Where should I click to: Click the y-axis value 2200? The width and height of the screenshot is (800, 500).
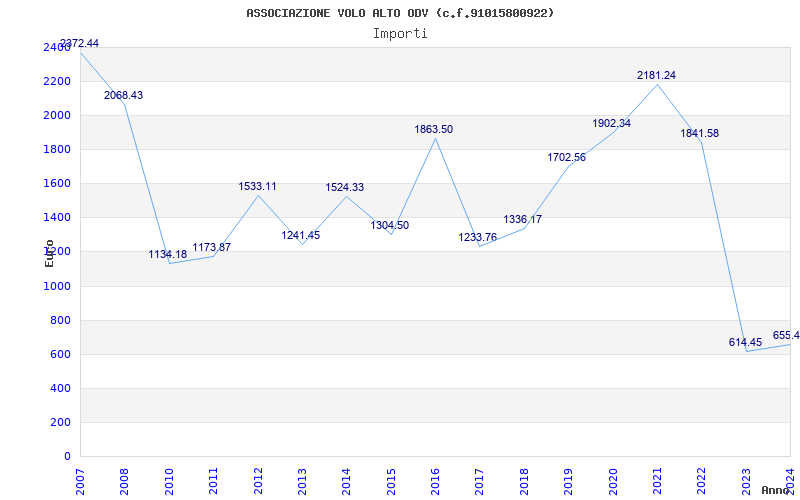coord(57,82)
